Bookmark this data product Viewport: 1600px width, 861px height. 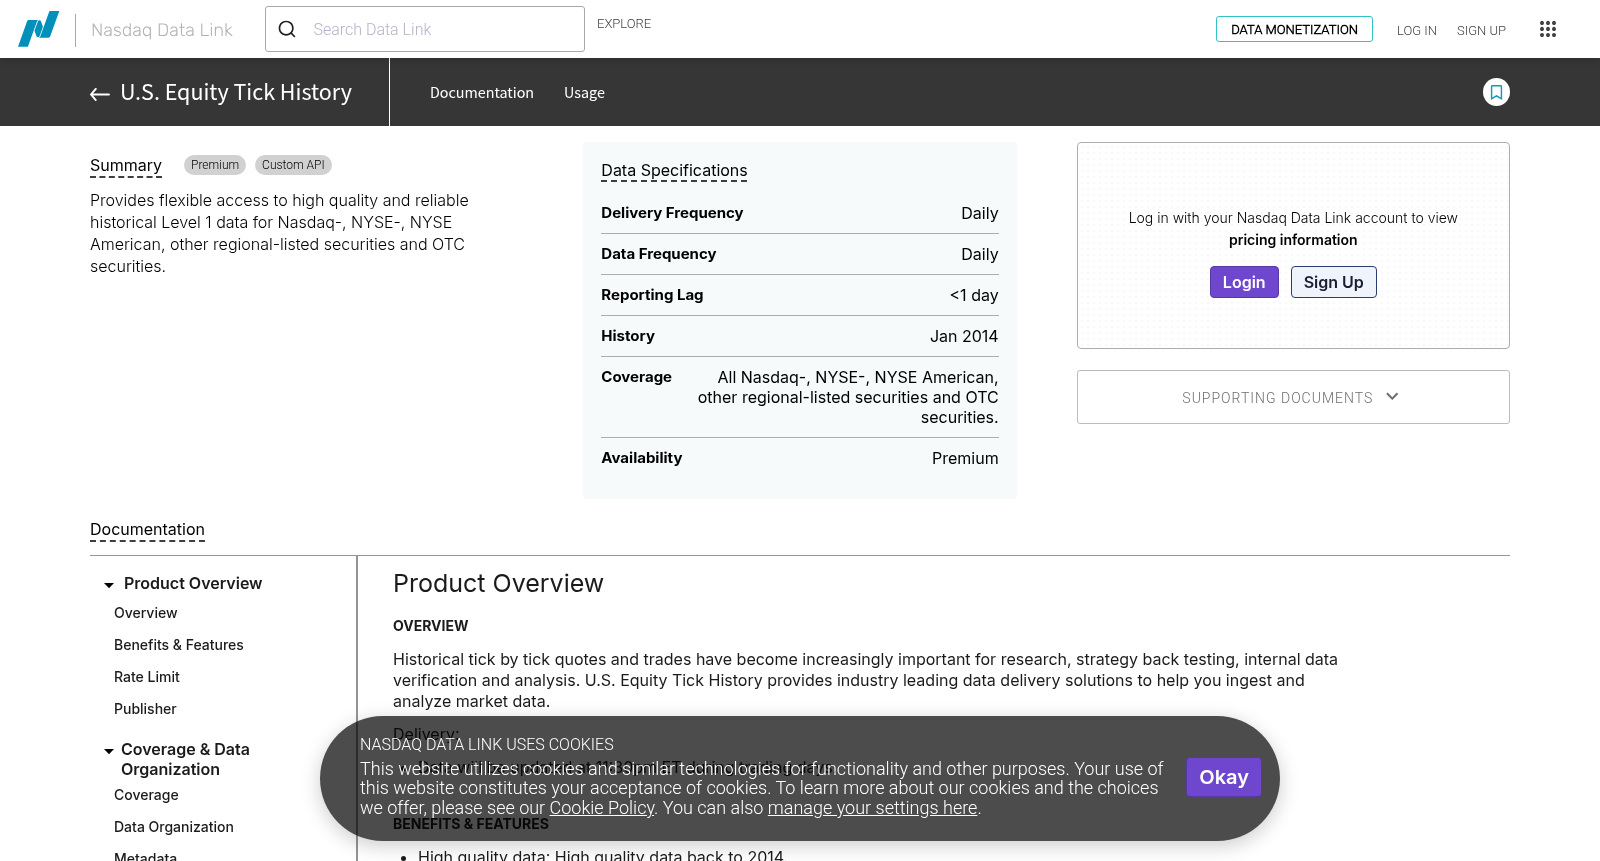pyautogui.click(x=1496, y=92)
